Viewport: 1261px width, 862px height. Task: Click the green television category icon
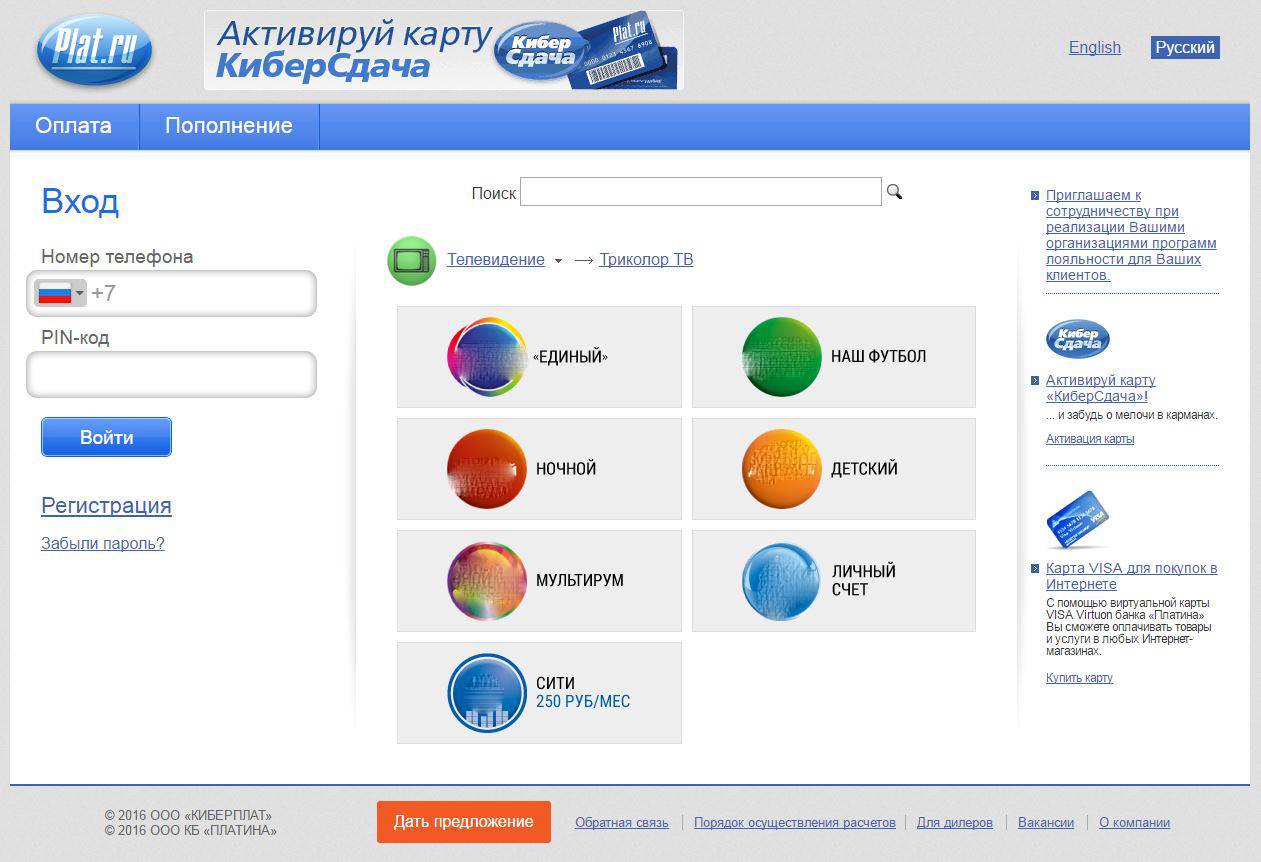click(411, 261)
